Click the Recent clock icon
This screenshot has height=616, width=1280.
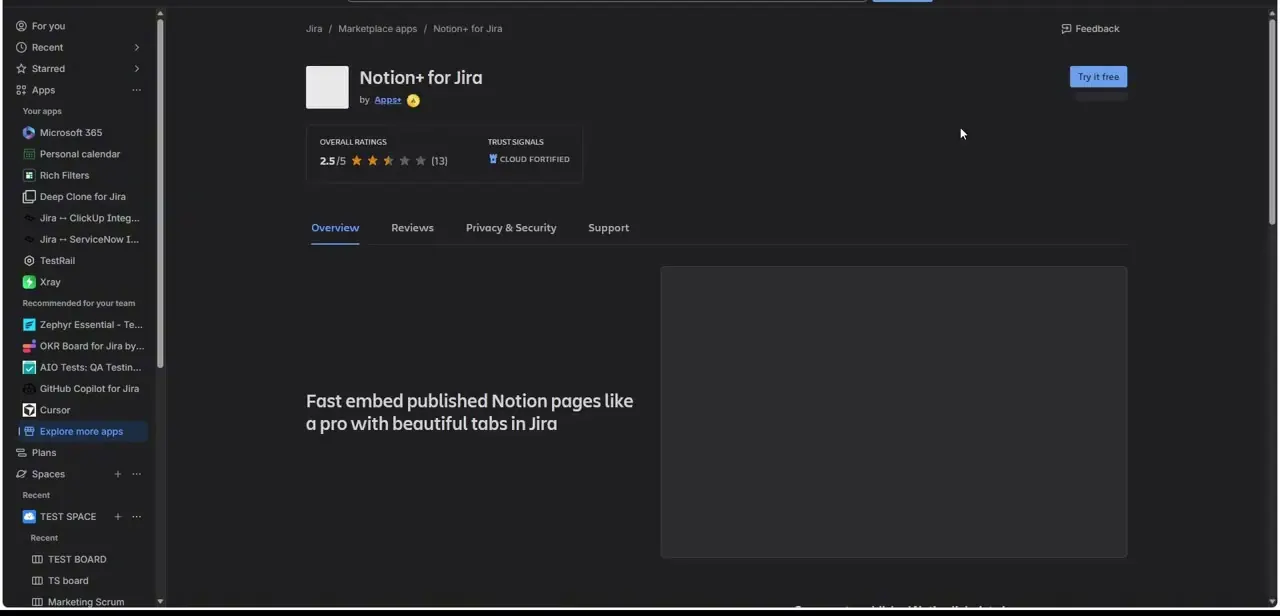pyautogui.click(x=21, y=47)
